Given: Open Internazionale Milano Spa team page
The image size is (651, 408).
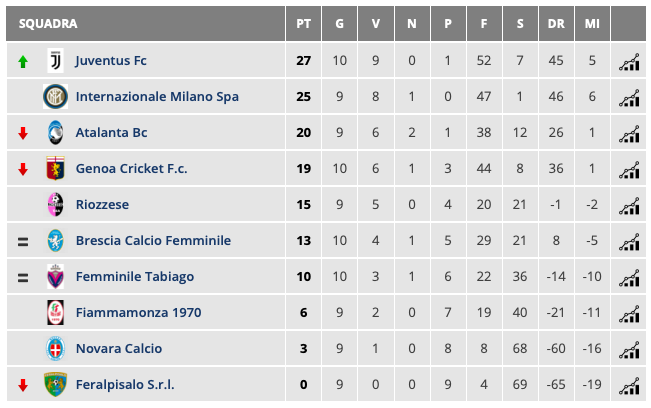Looking at the screenshot, I should pyautogui.click(x=157, y=97).
